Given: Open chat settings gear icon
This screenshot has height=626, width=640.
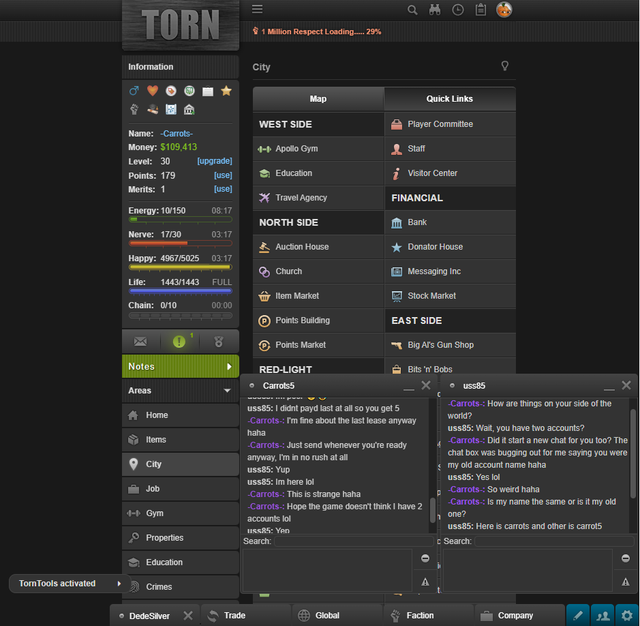Looking at the screenshot, I should [627, 615].
